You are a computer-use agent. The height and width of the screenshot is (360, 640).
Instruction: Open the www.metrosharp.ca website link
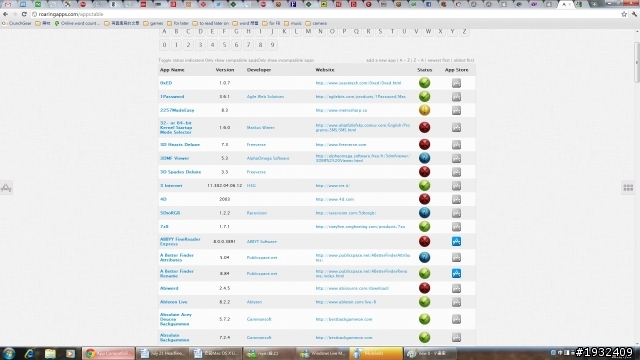point(341,110)
